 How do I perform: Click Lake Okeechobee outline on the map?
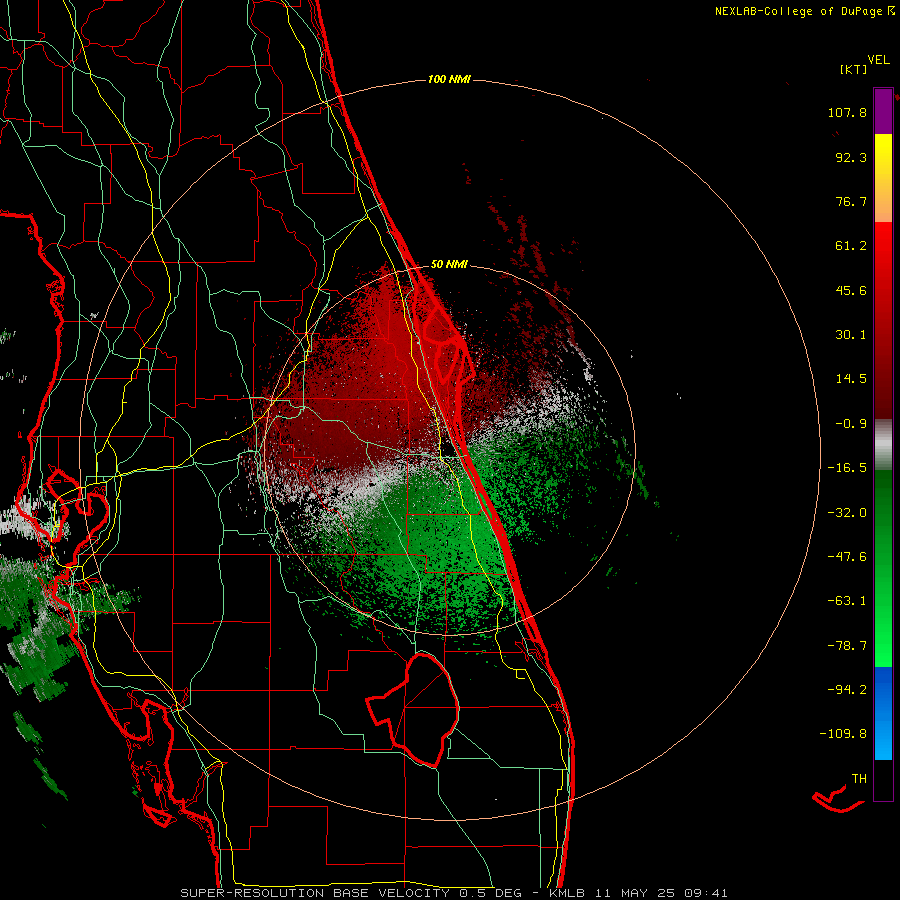[x=414, y=710]
